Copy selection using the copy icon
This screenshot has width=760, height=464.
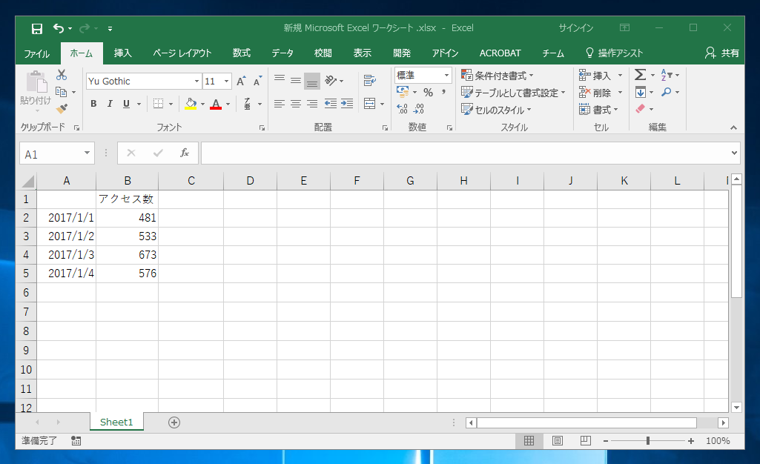click(x=61, y=91)
